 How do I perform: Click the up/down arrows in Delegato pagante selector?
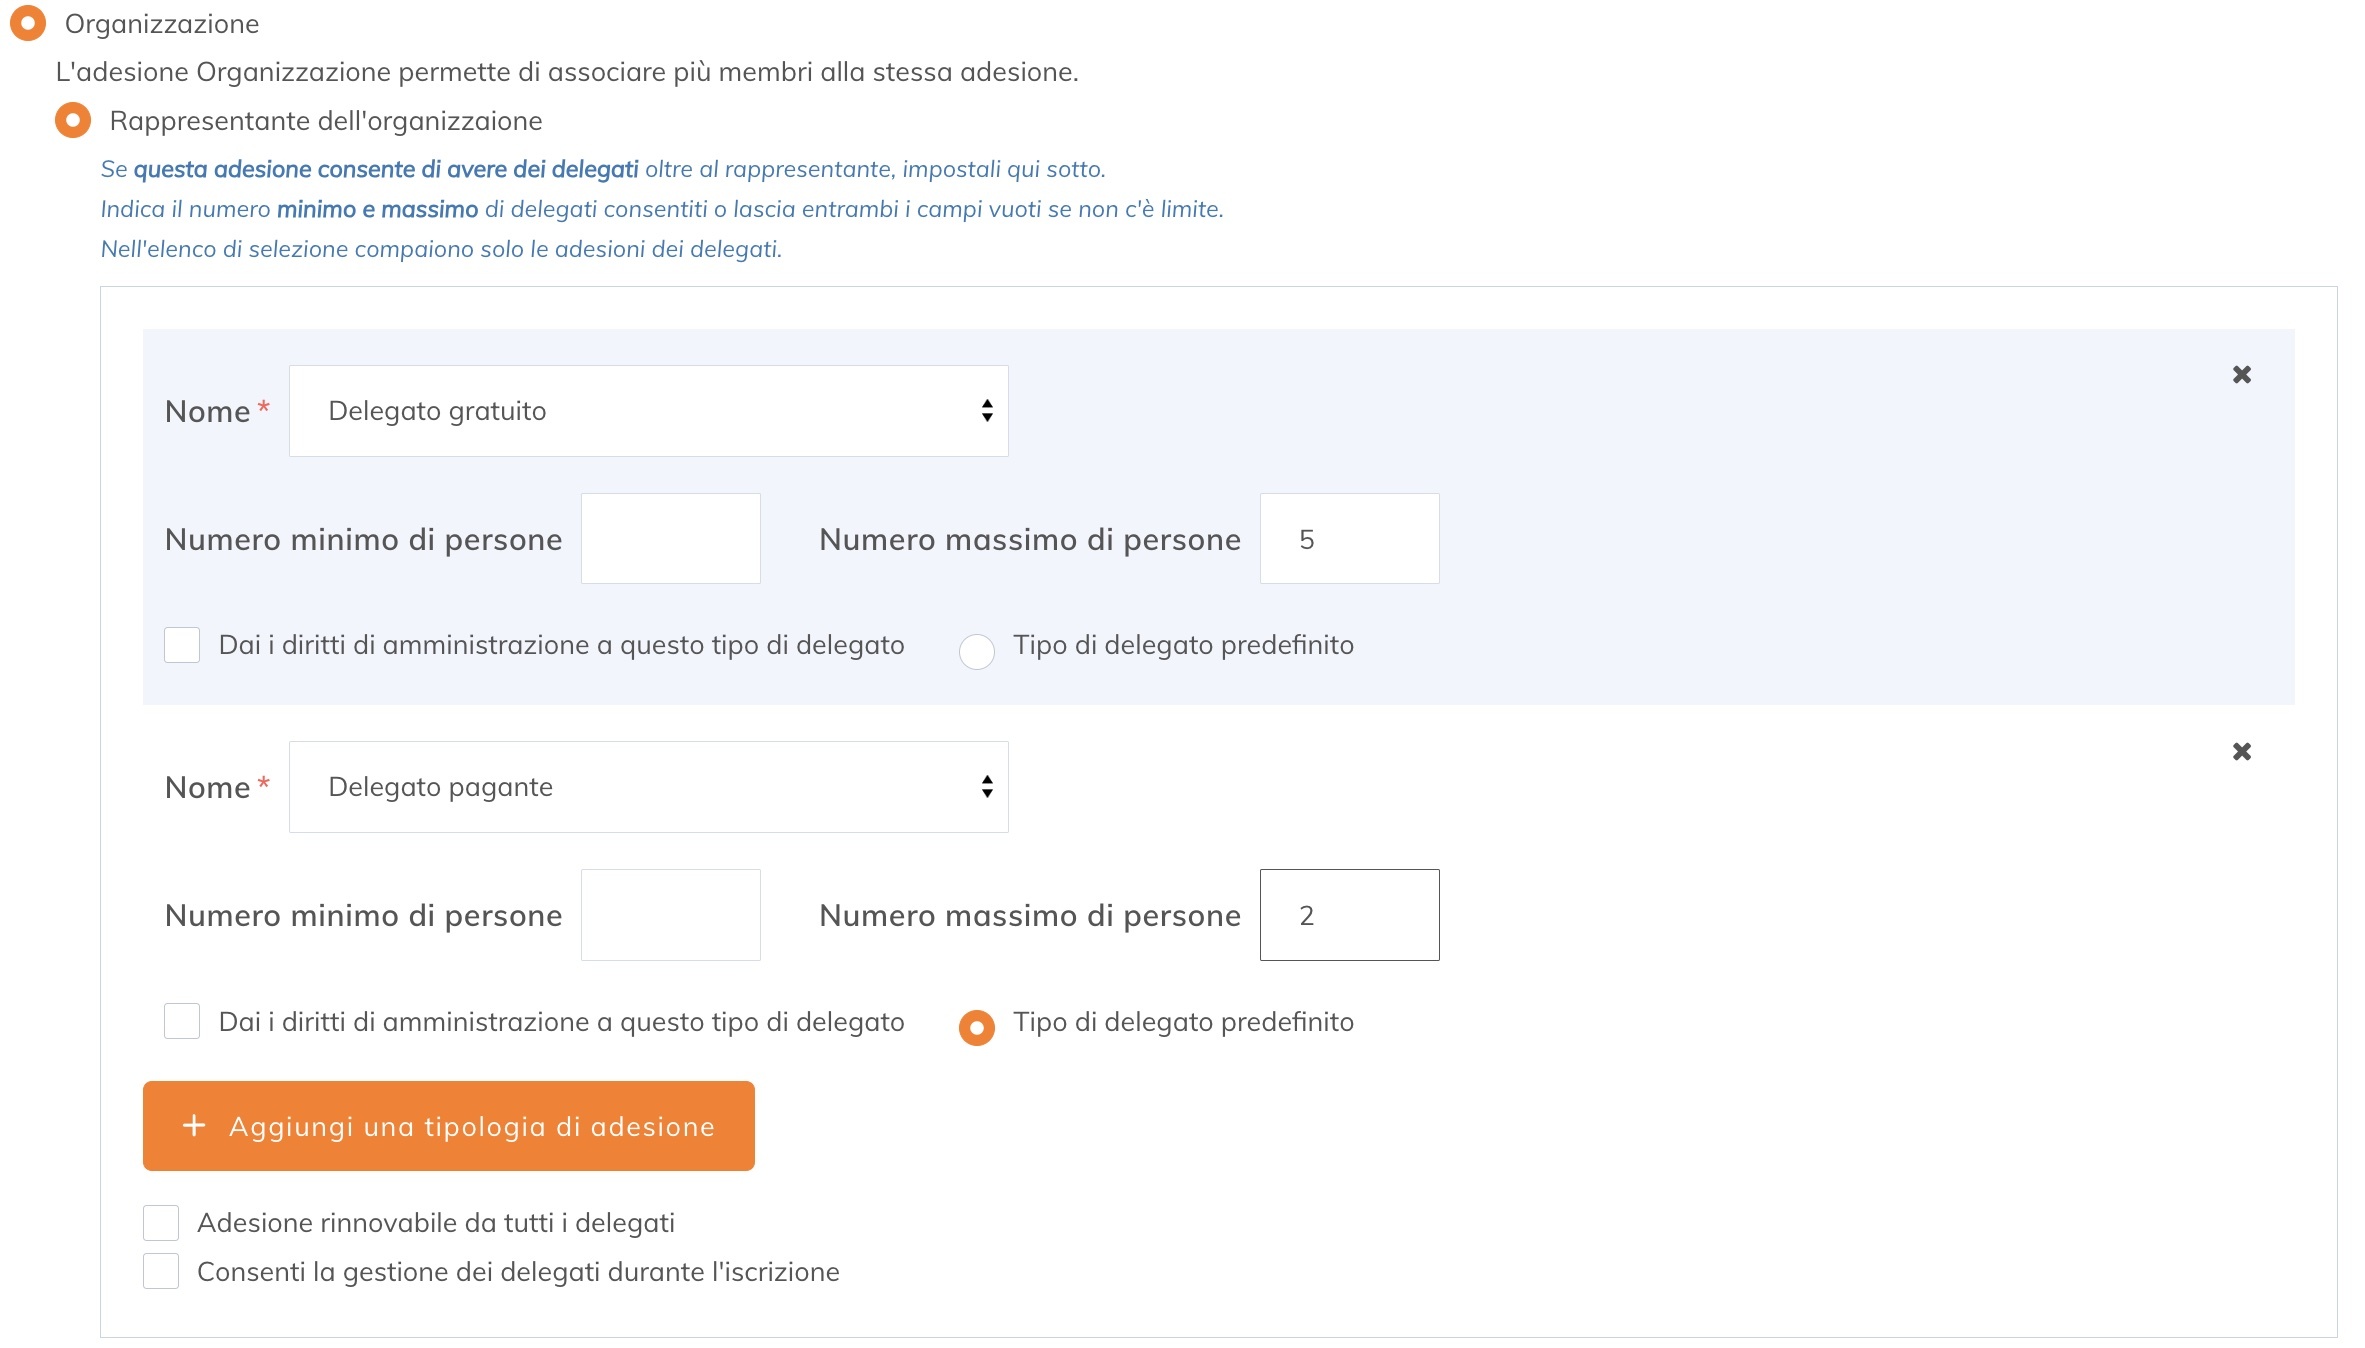(986, 787)
